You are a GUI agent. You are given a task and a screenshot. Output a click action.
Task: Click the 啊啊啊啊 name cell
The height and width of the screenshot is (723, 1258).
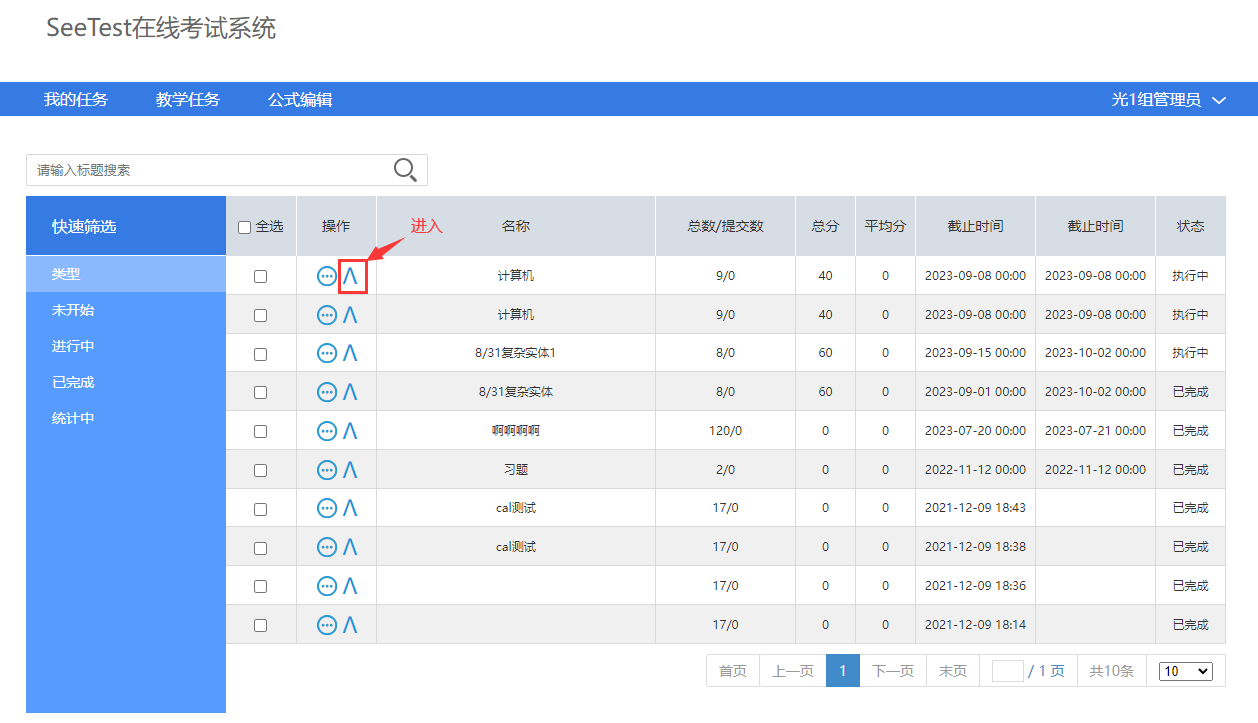516,431
